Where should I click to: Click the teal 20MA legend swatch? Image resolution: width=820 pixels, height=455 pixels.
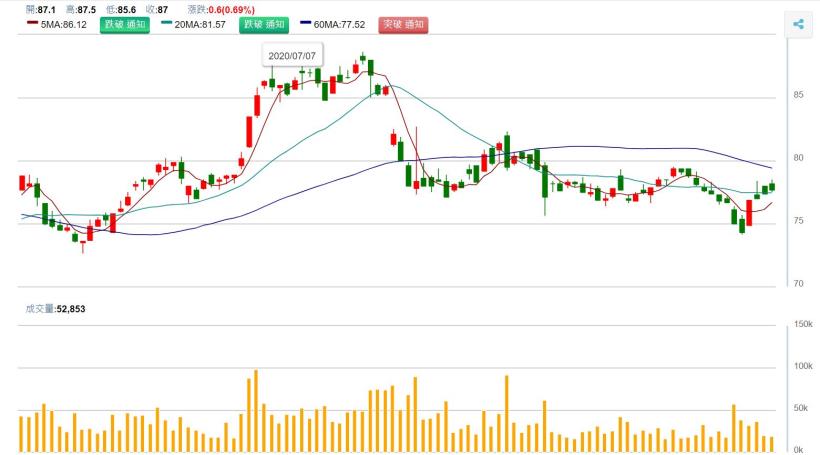(x=164, y=22)
